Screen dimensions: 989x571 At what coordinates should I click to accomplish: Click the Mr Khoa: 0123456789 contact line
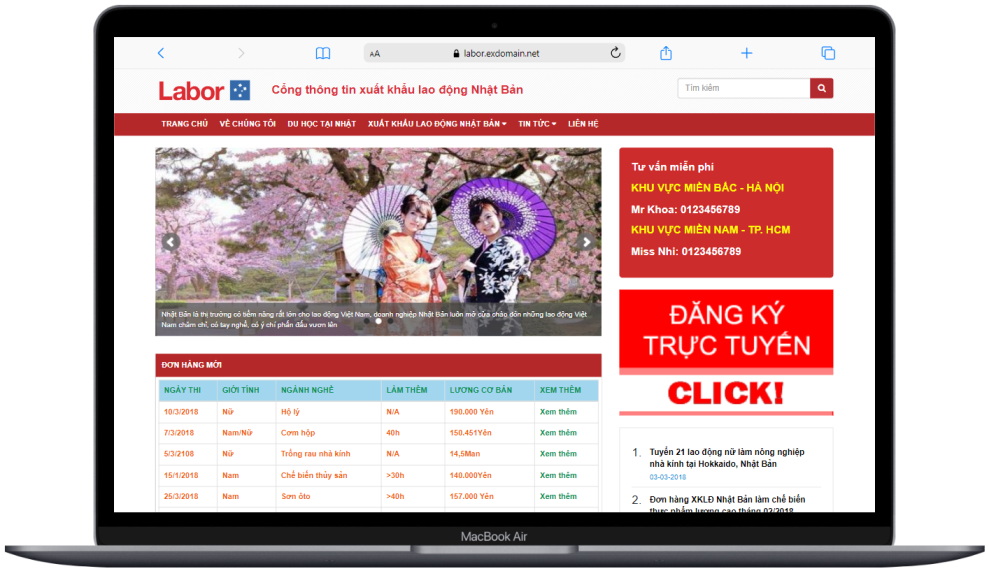(686, 209)
